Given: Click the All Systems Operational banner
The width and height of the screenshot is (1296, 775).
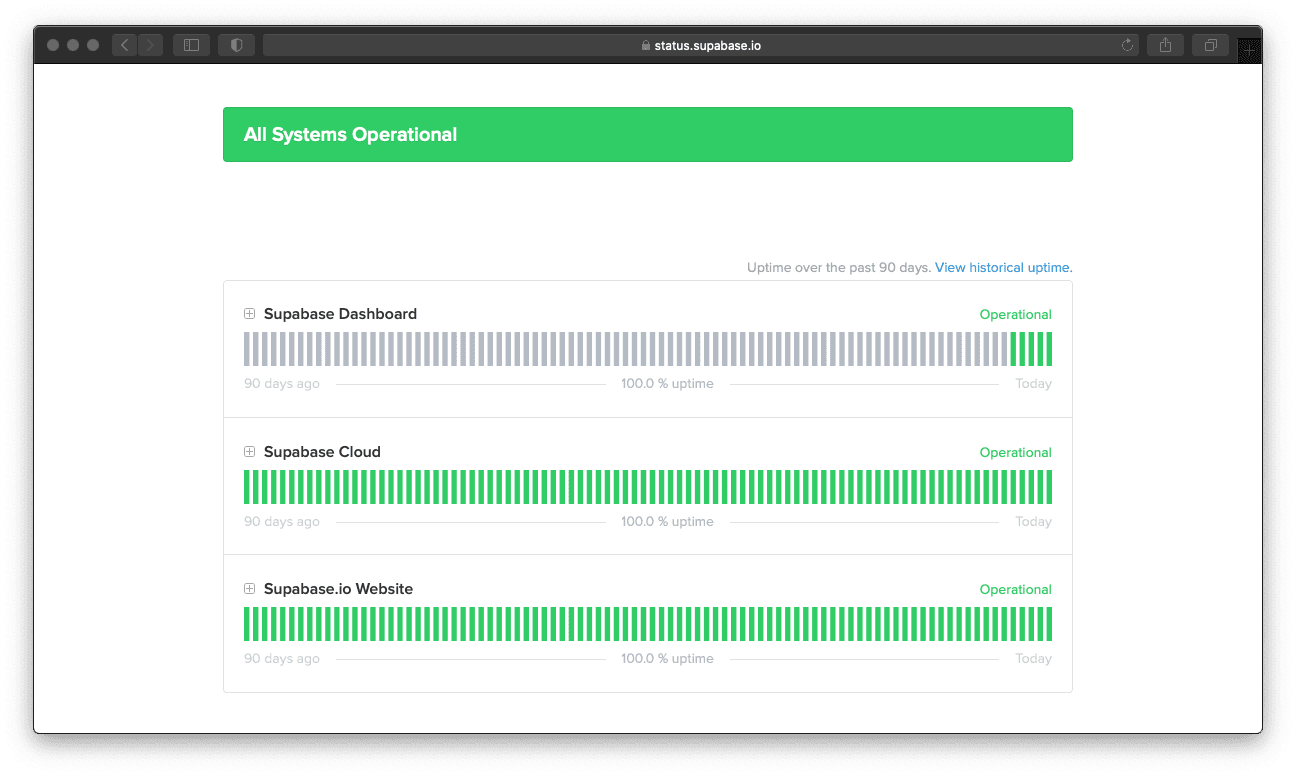Looking at the screenshot, I should [647, 135].
